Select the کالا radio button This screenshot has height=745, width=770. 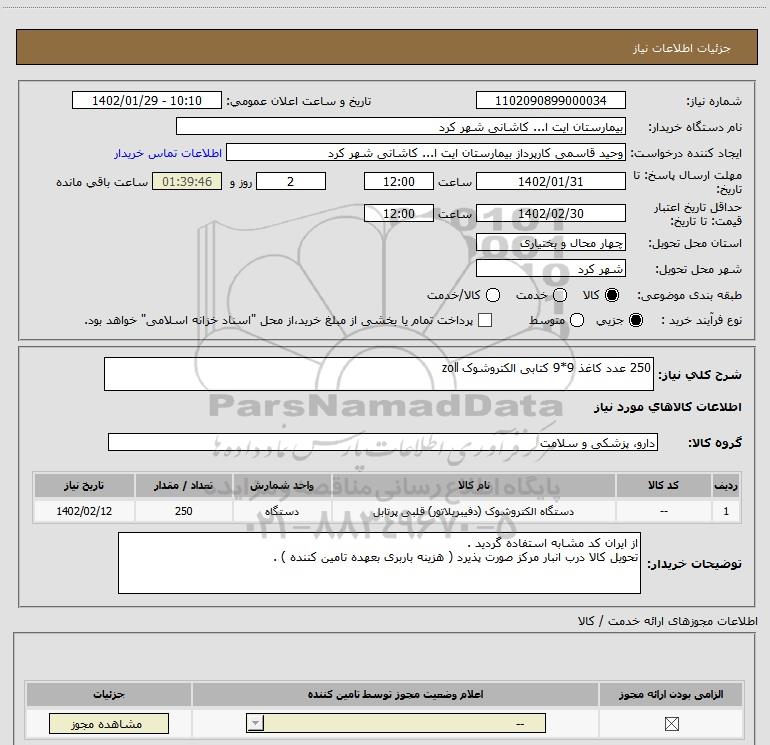pyautogui.click(x=612, y=295)
